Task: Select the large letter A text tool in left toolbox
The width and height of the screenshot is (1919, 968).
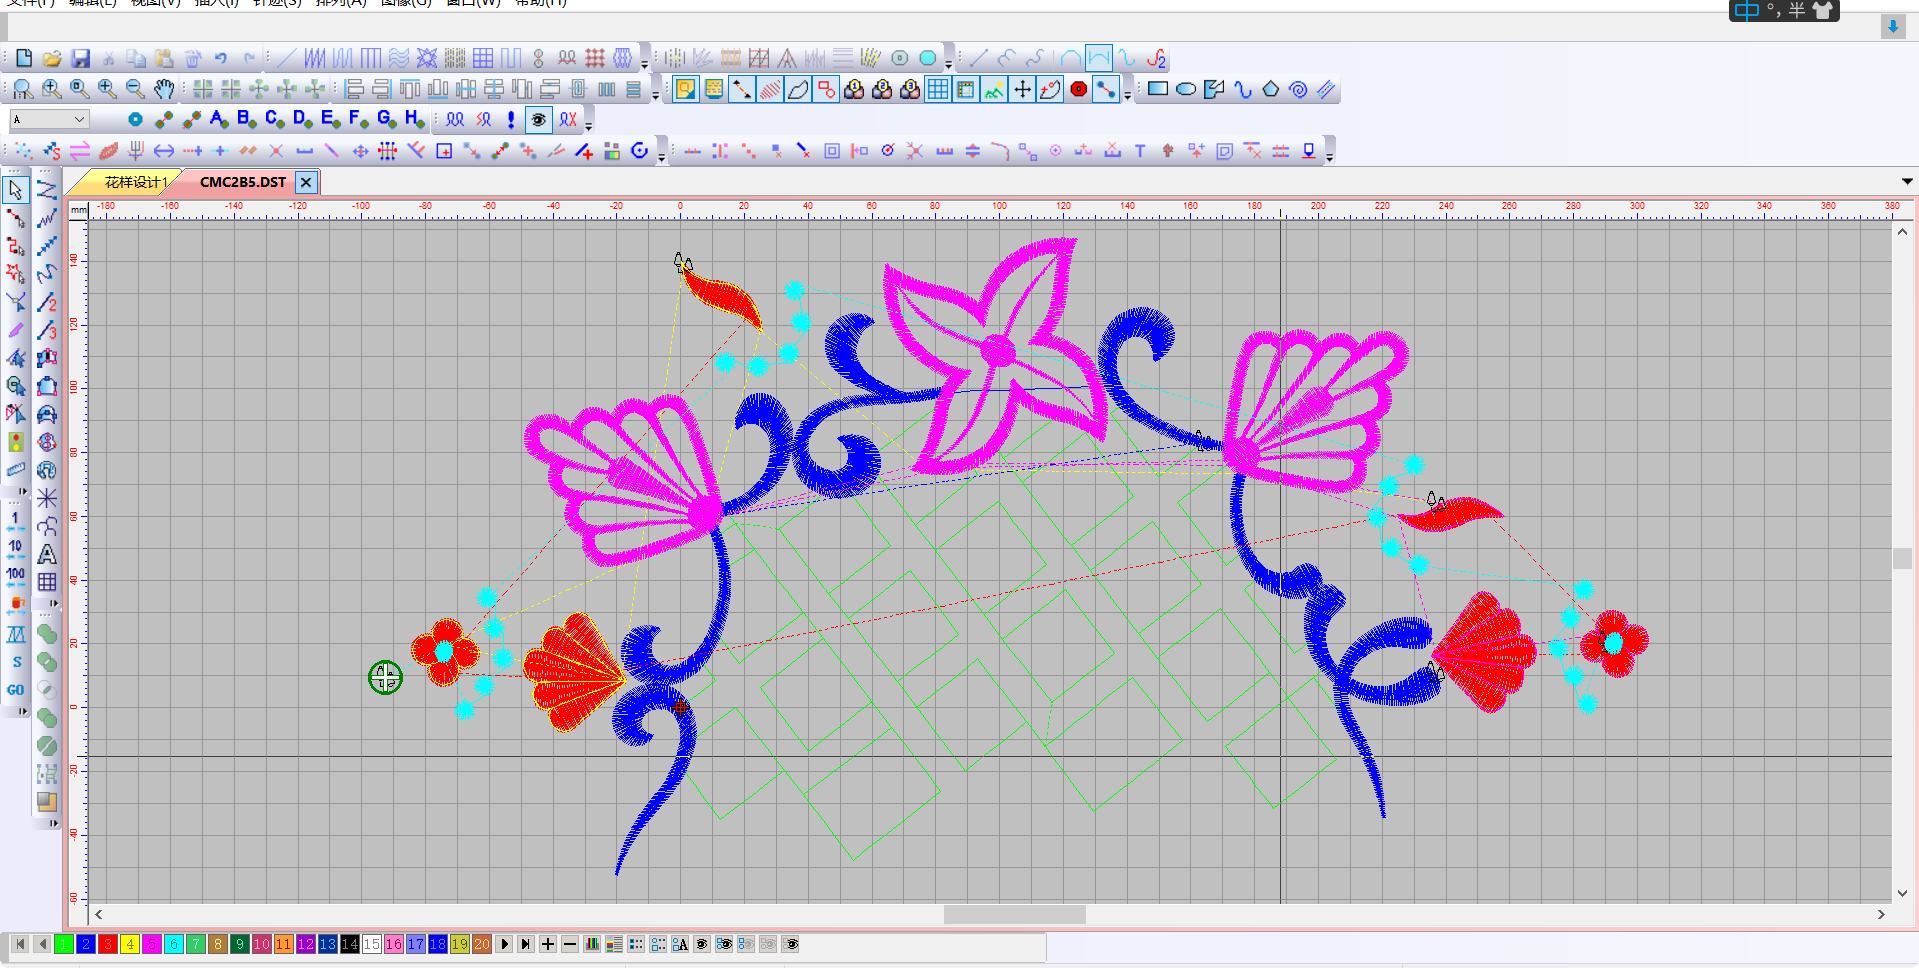Action: [47, 554]
